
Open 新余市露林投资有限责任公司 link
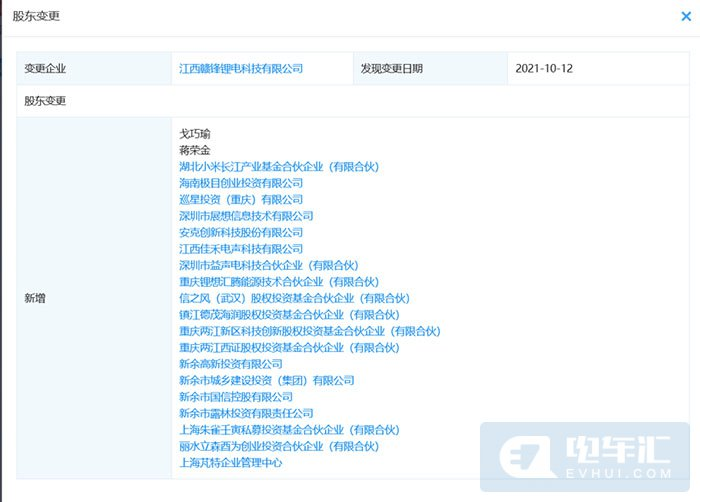(x=246, y=414)
